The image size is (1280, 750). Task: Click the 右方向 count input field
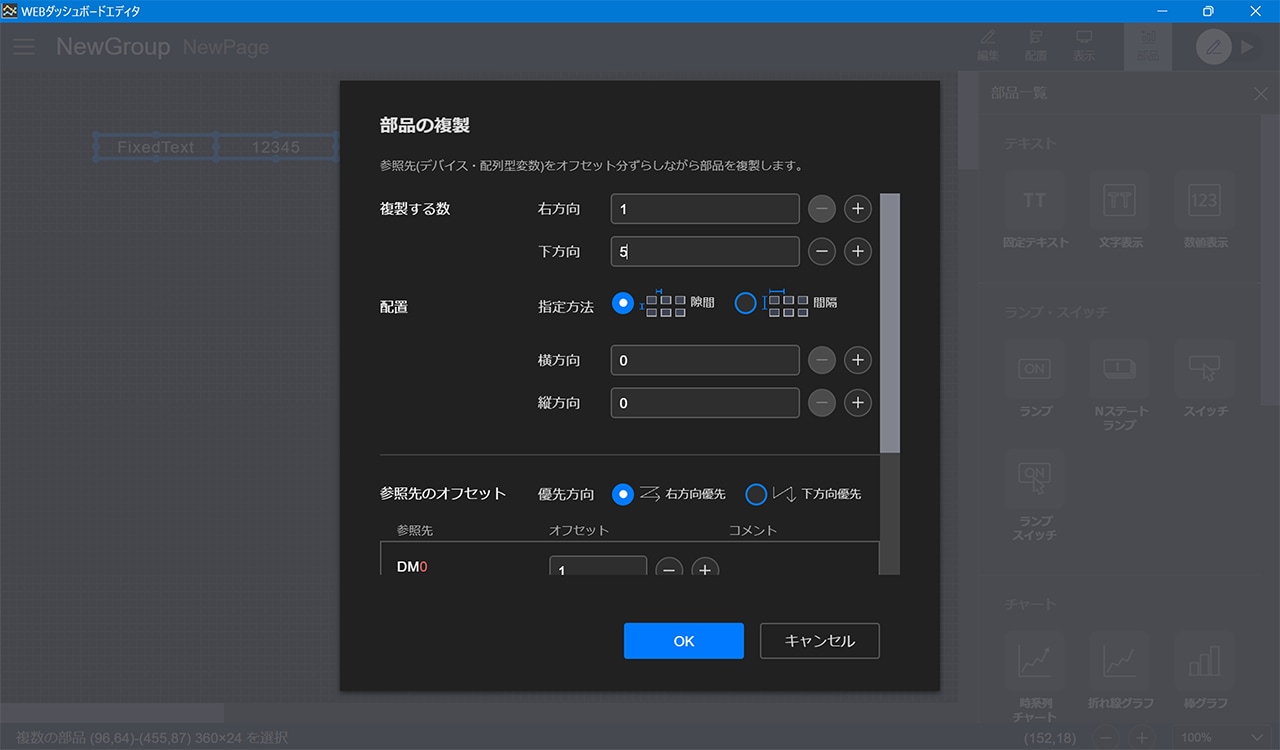click(x=704, y=209)
